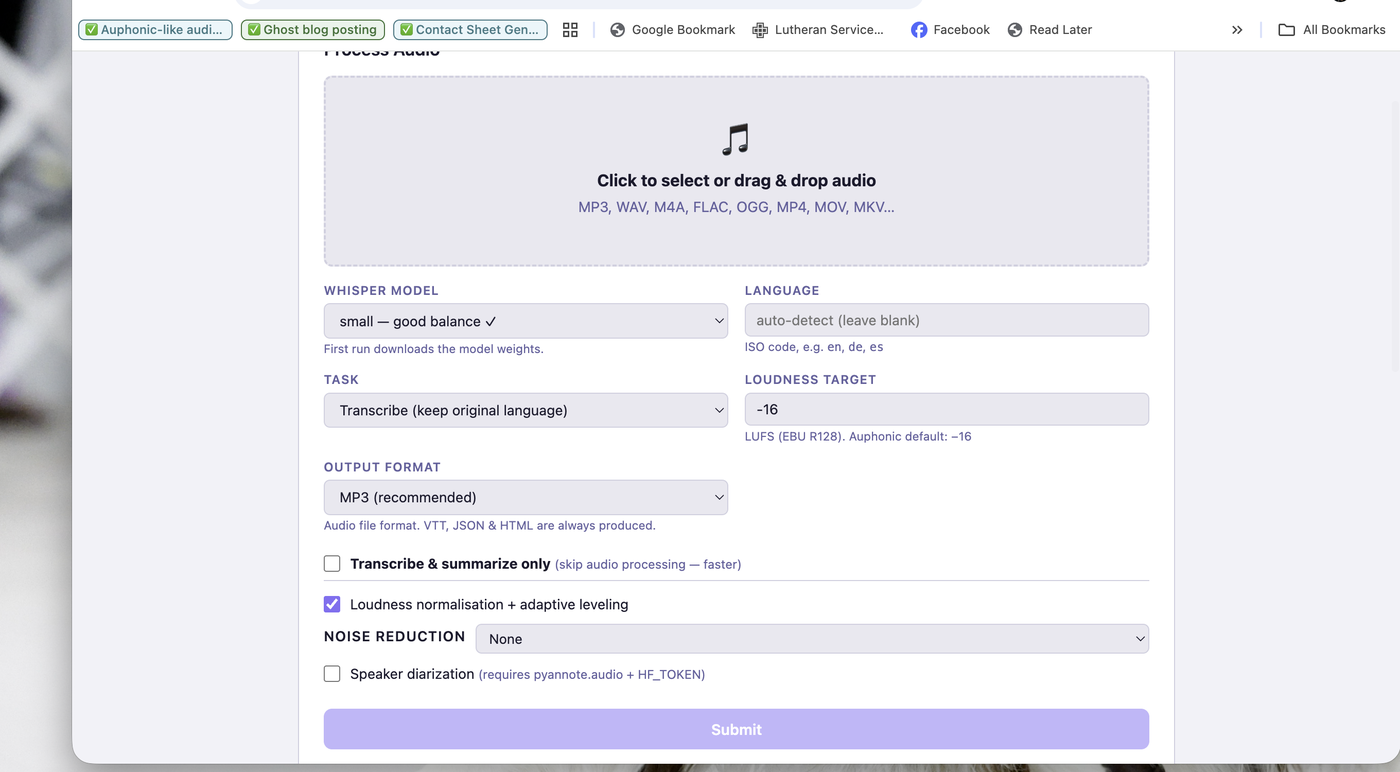Focus the Language auto-detect field

(947, 320)
